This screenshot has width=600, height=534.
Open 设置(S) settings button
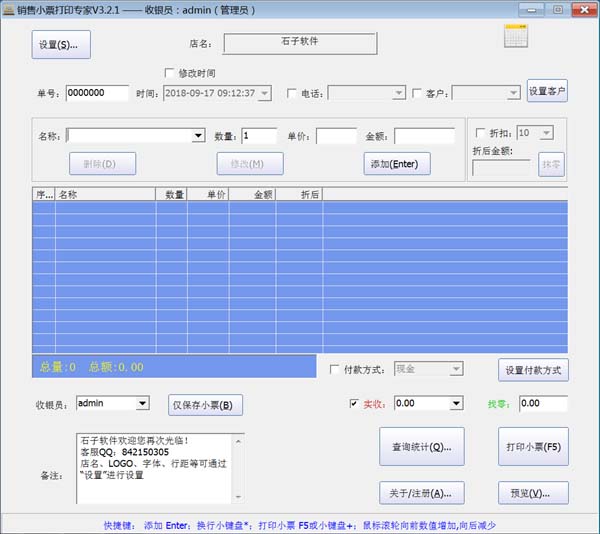(64, 44)
